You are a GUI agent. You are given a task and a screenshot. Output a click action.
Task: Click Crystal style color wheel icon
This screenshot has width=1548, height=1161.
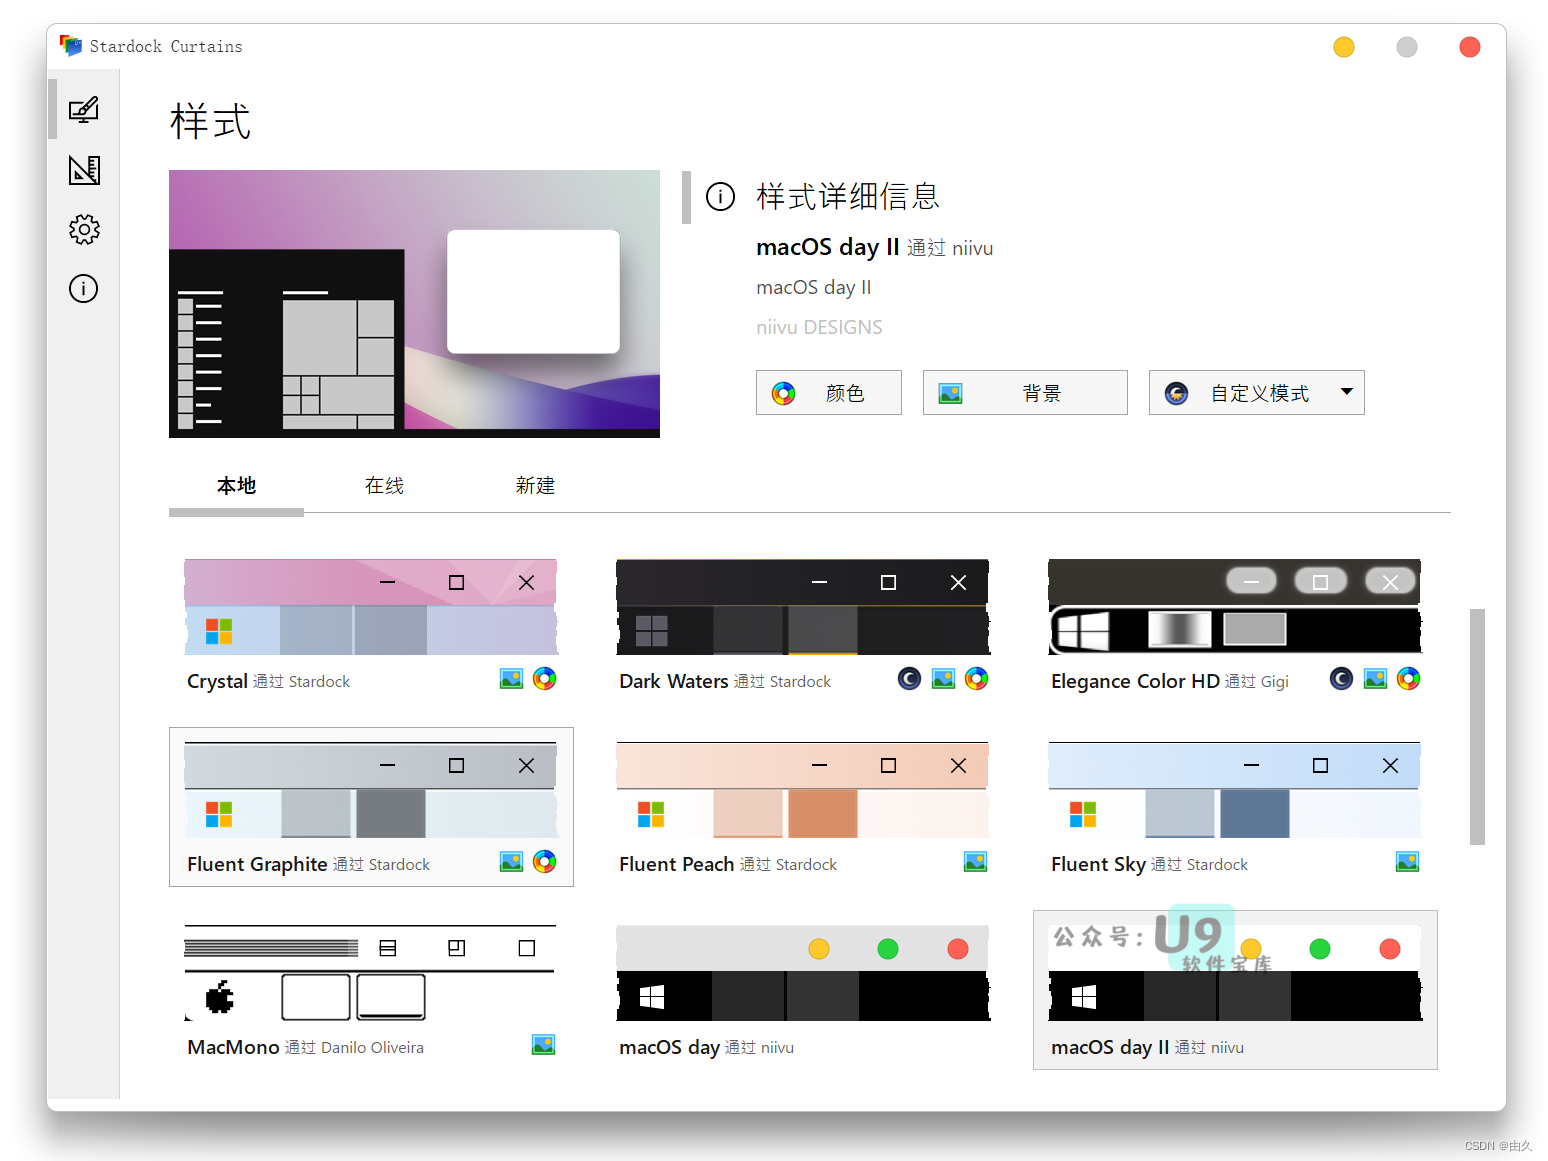point(544,679)
